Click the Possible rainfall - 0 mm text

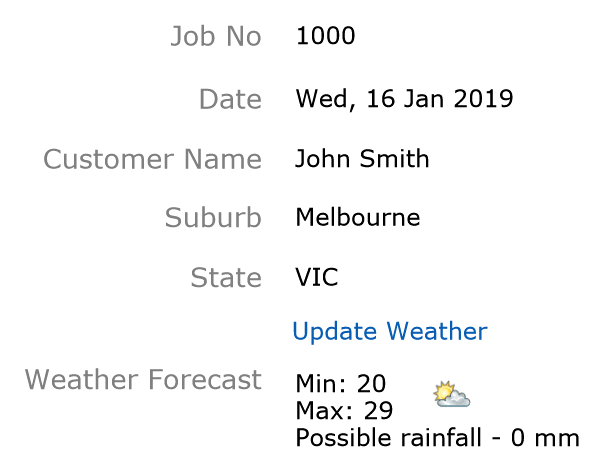437,438
